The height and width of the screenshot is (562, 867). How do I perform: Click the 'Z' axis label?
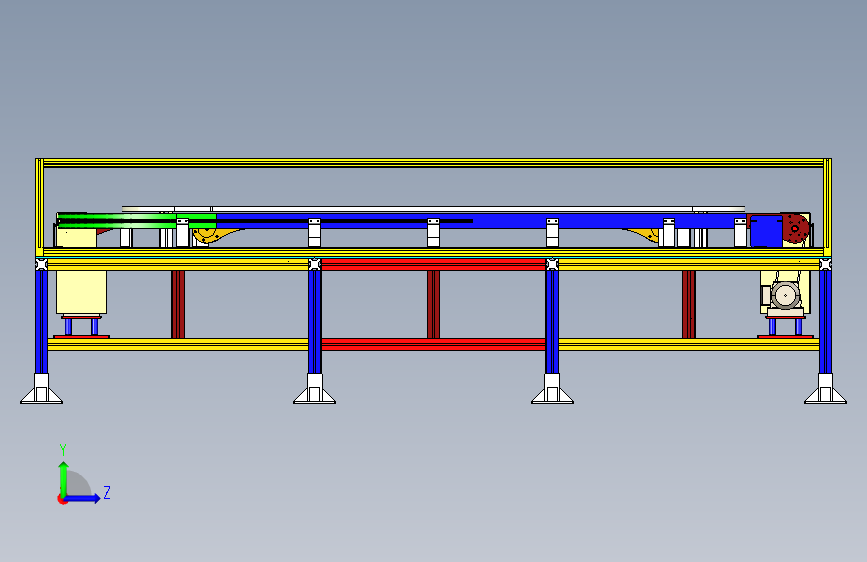point(107,492)
